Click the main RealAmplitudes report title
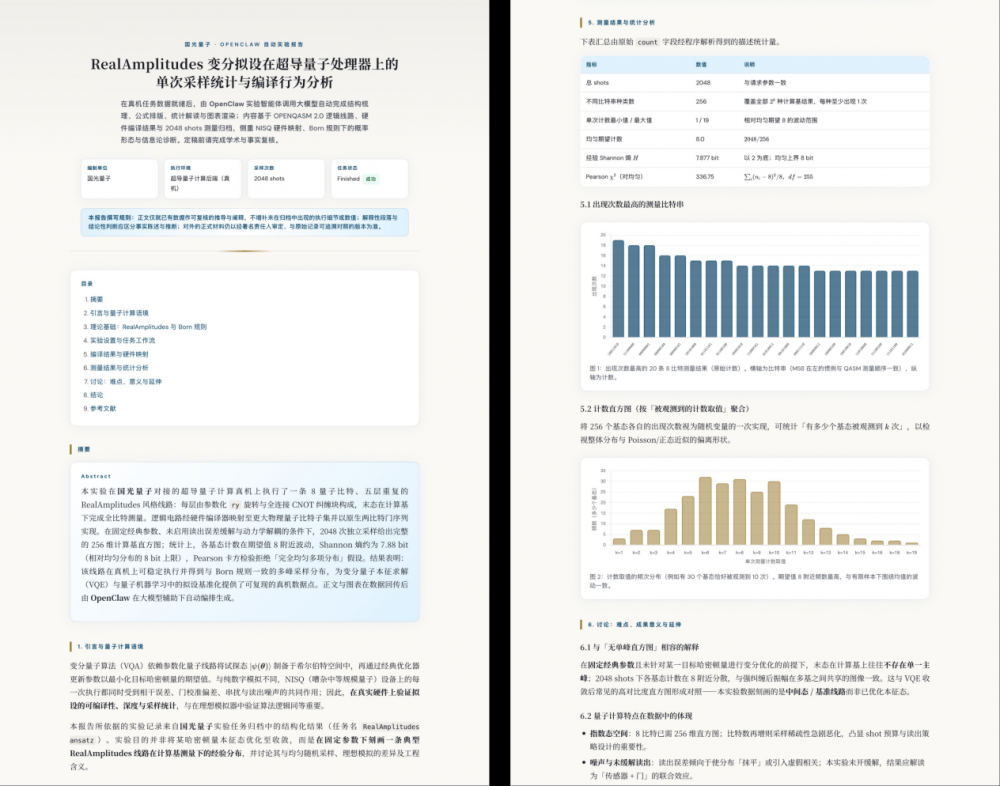 pyautogui.click(x=245, y=74)
